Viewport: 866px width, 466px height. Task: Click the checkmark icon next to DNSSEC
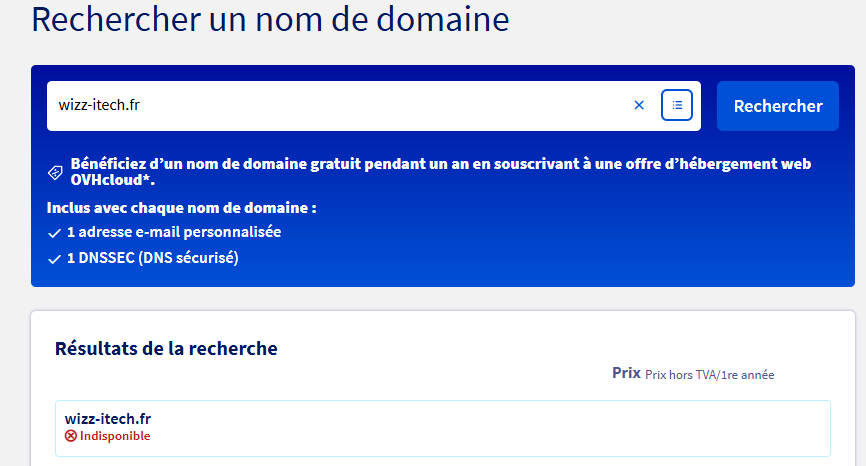[54, 259]
